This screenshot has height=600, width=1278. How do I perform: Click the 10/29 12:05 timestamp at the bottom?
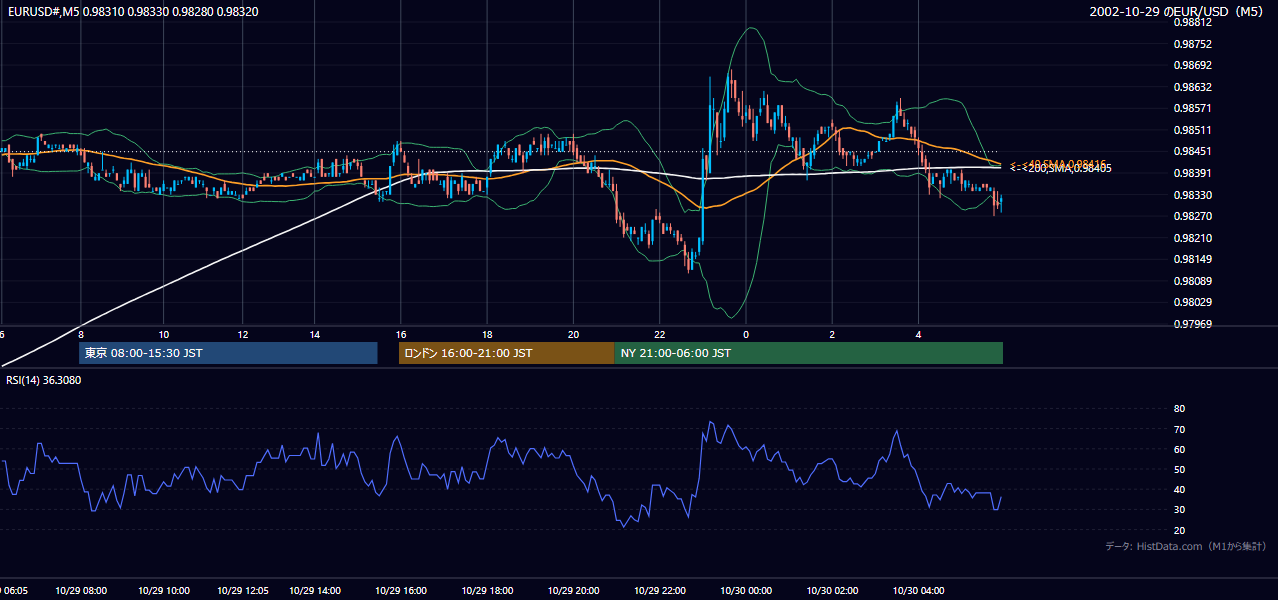tap(241, 590)
